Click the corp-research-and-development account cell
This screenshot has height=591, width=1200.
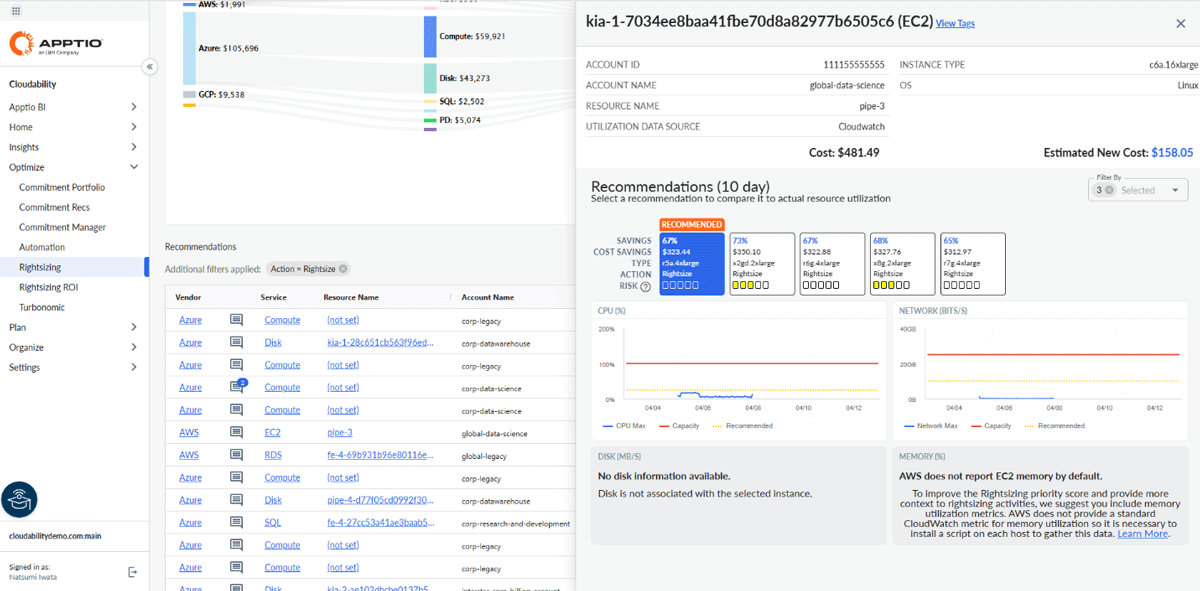click(x=515, y=523)
